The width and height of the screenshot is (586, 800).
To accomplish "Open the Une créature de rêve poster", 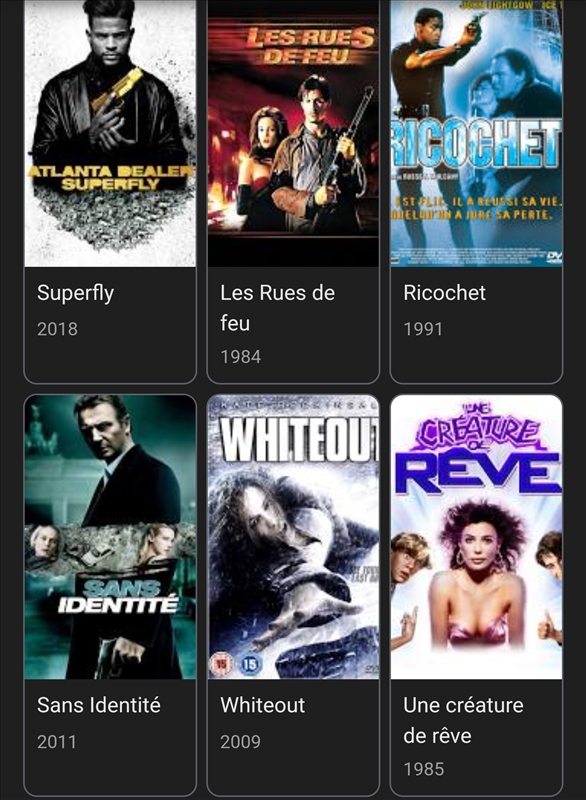I will [476, 537].
